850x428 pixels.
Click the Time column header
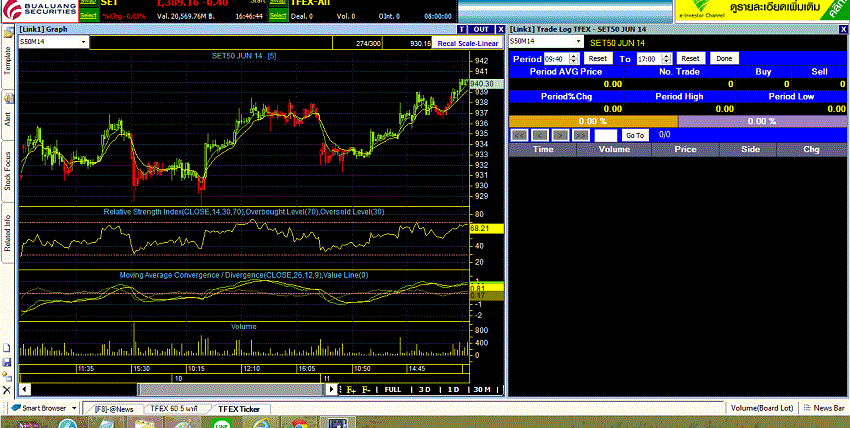pyautogui.click(x=543, y=150)
